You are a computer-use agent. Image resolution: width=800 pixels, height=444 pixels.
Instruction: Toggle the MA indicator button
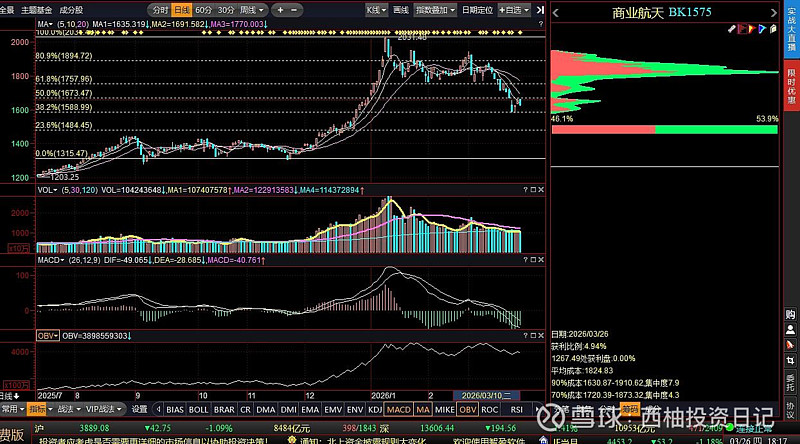pos(423,409)
